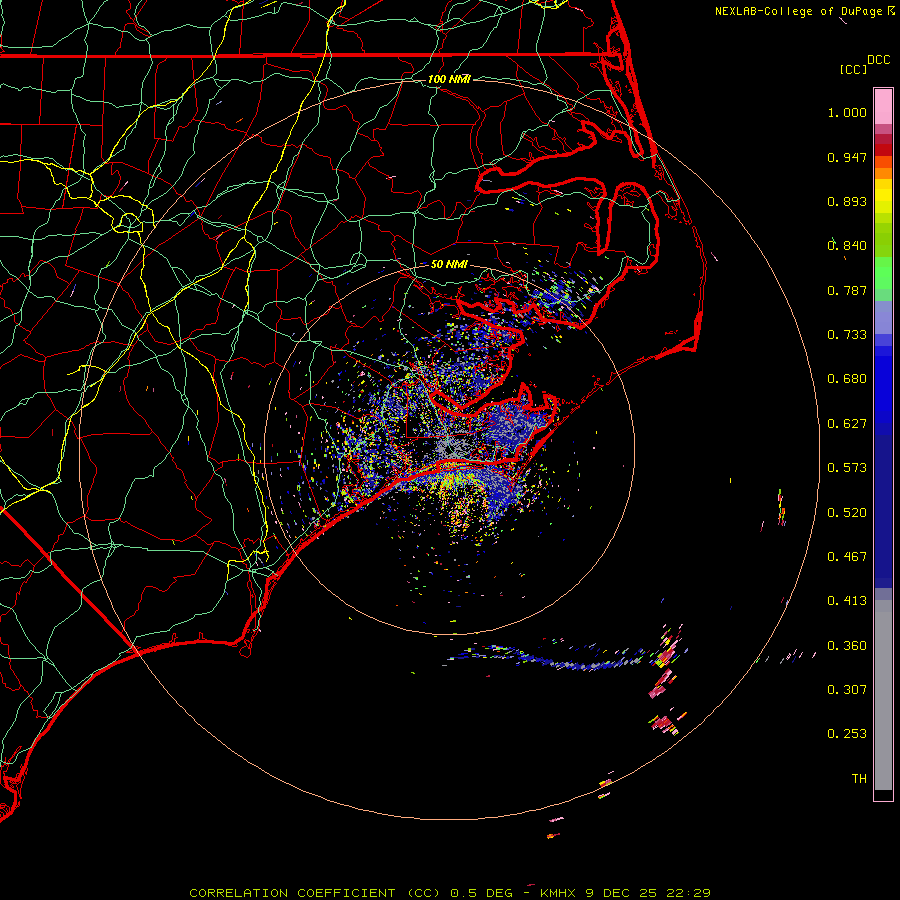The width and height of the screenshot is (900, 900).
Task: Click the [CC] unit label above the color bar
Action: pos(853,69)
